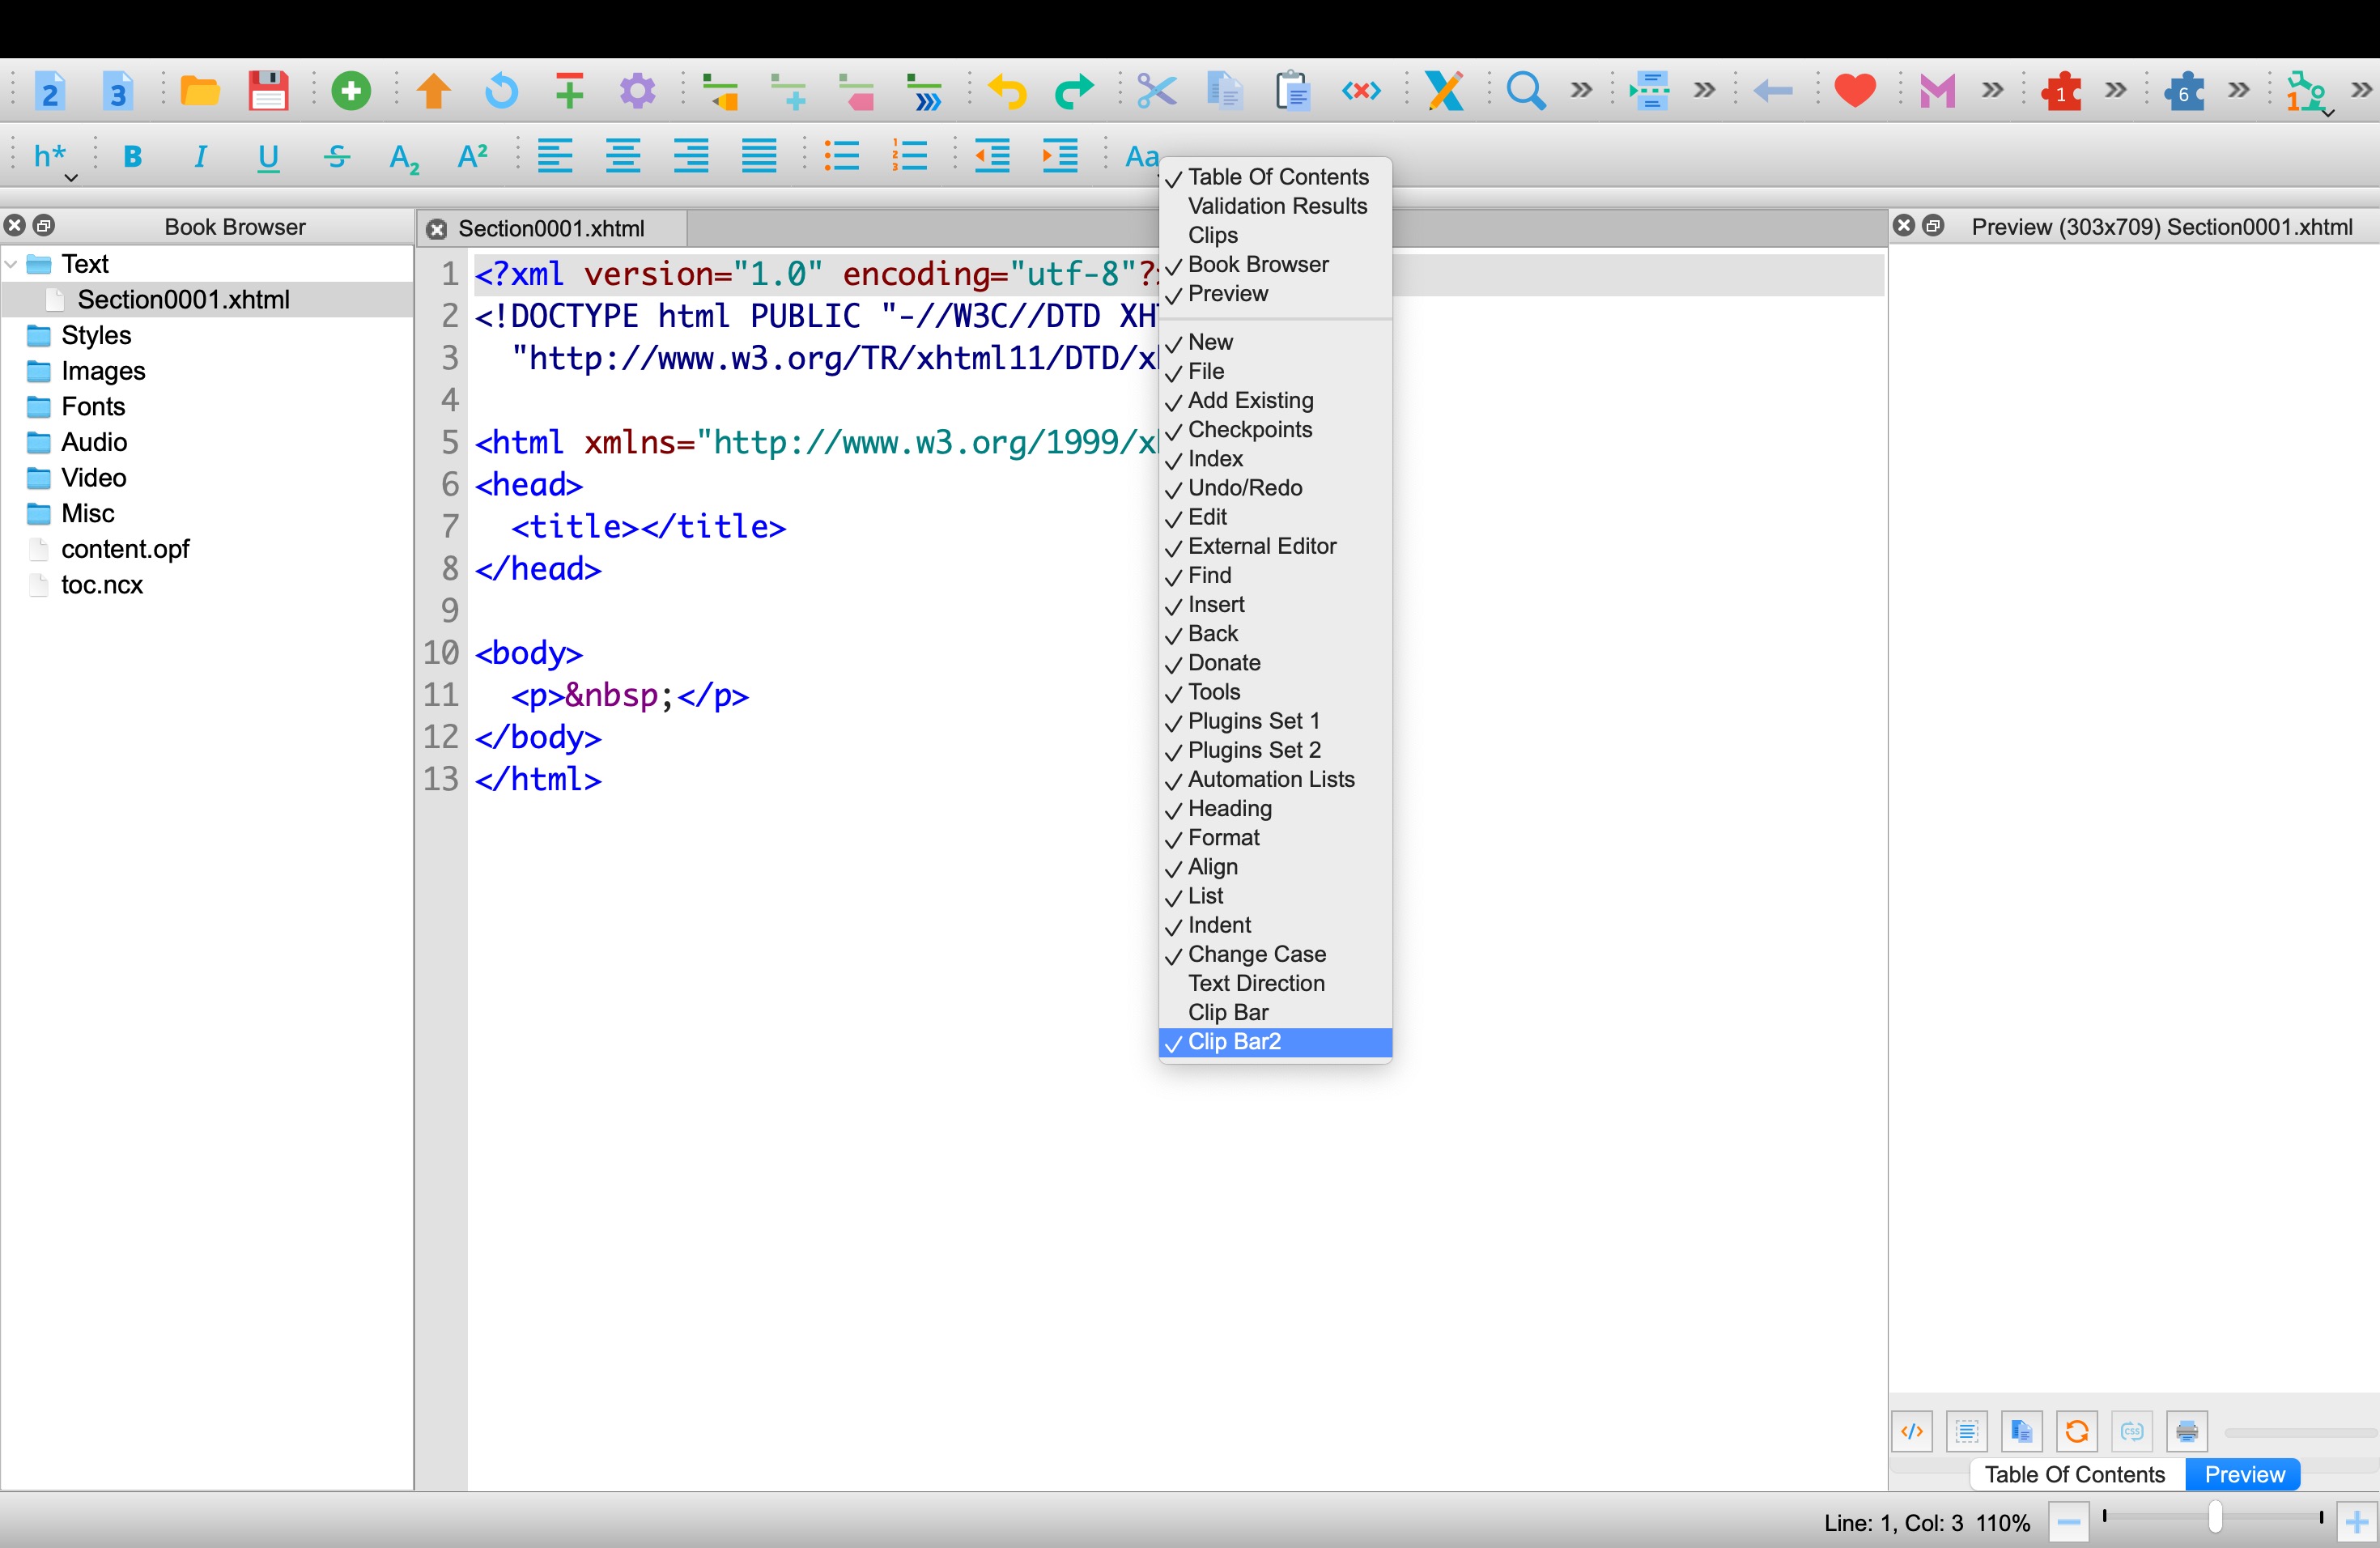Select the Section0001.xhtml editor tab
Screen dimensions: 2380x1548
[551, 229]
